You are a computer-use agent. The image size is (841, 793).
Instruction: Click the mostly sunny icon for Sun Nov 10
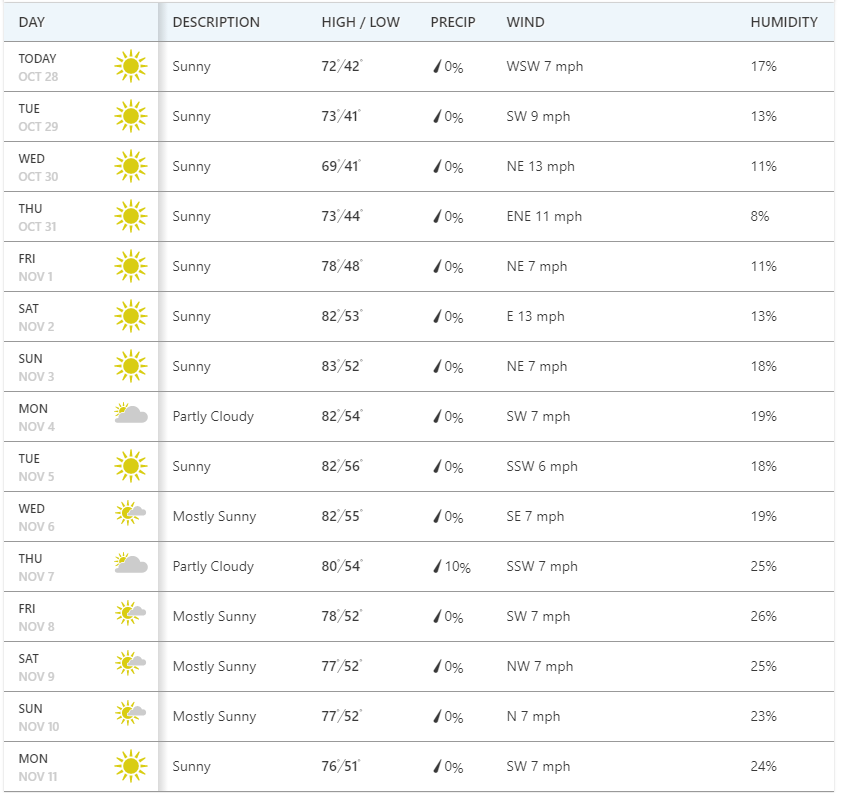[130, 714]
